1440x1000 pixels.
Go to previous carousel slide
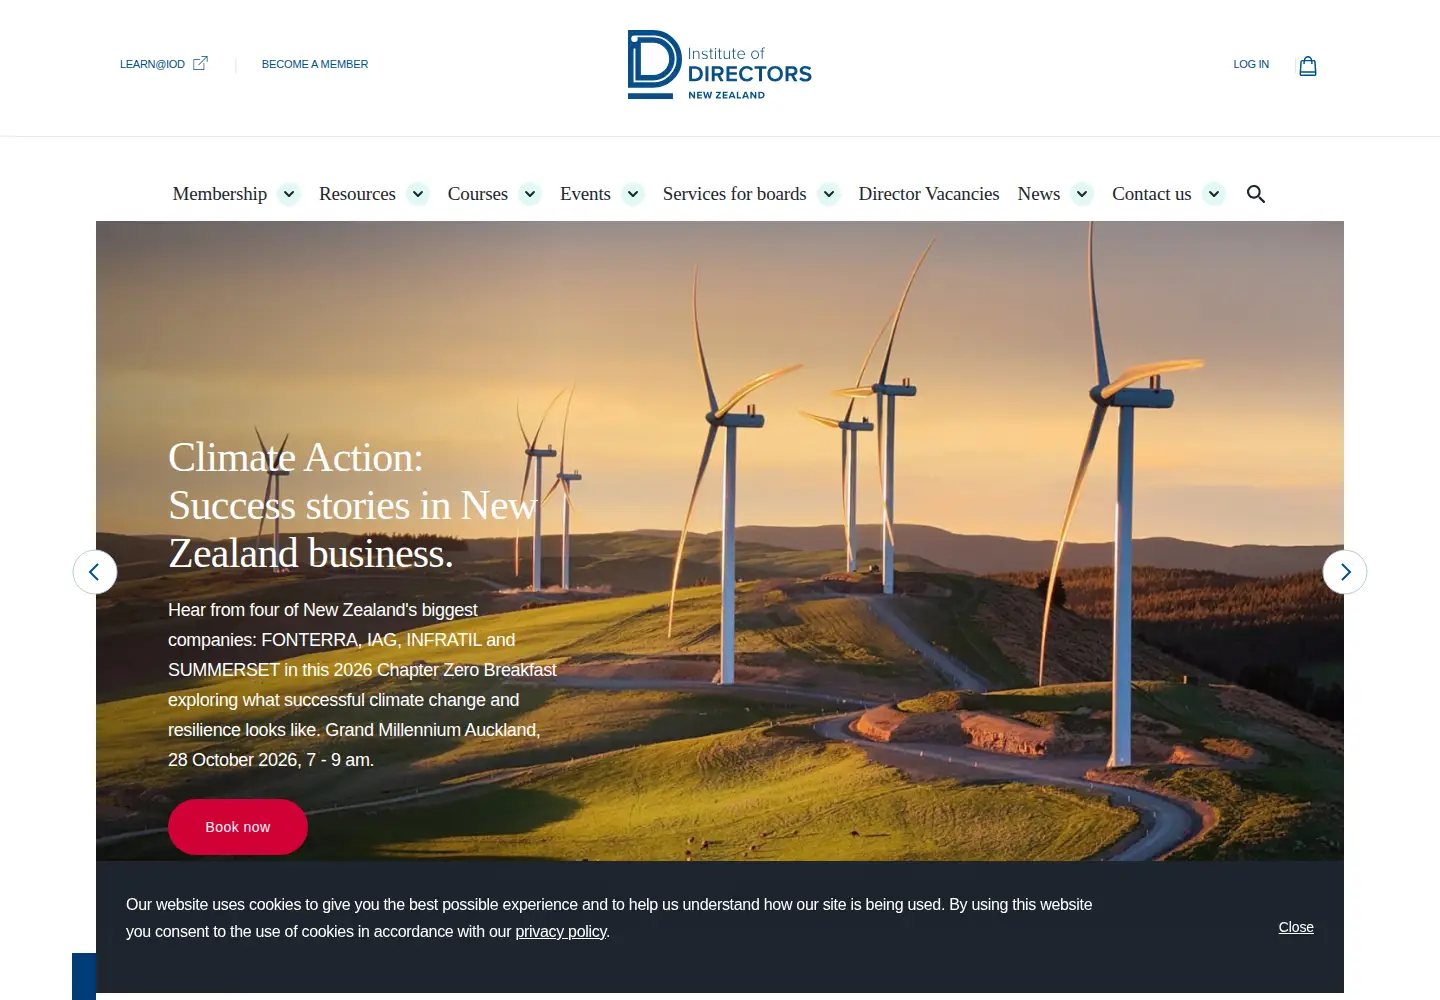[95, 572]
